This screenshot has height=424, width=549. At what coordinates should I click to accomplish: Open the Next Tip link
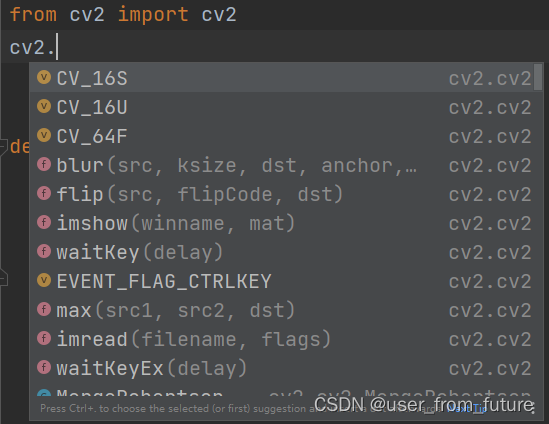[467, 408]
